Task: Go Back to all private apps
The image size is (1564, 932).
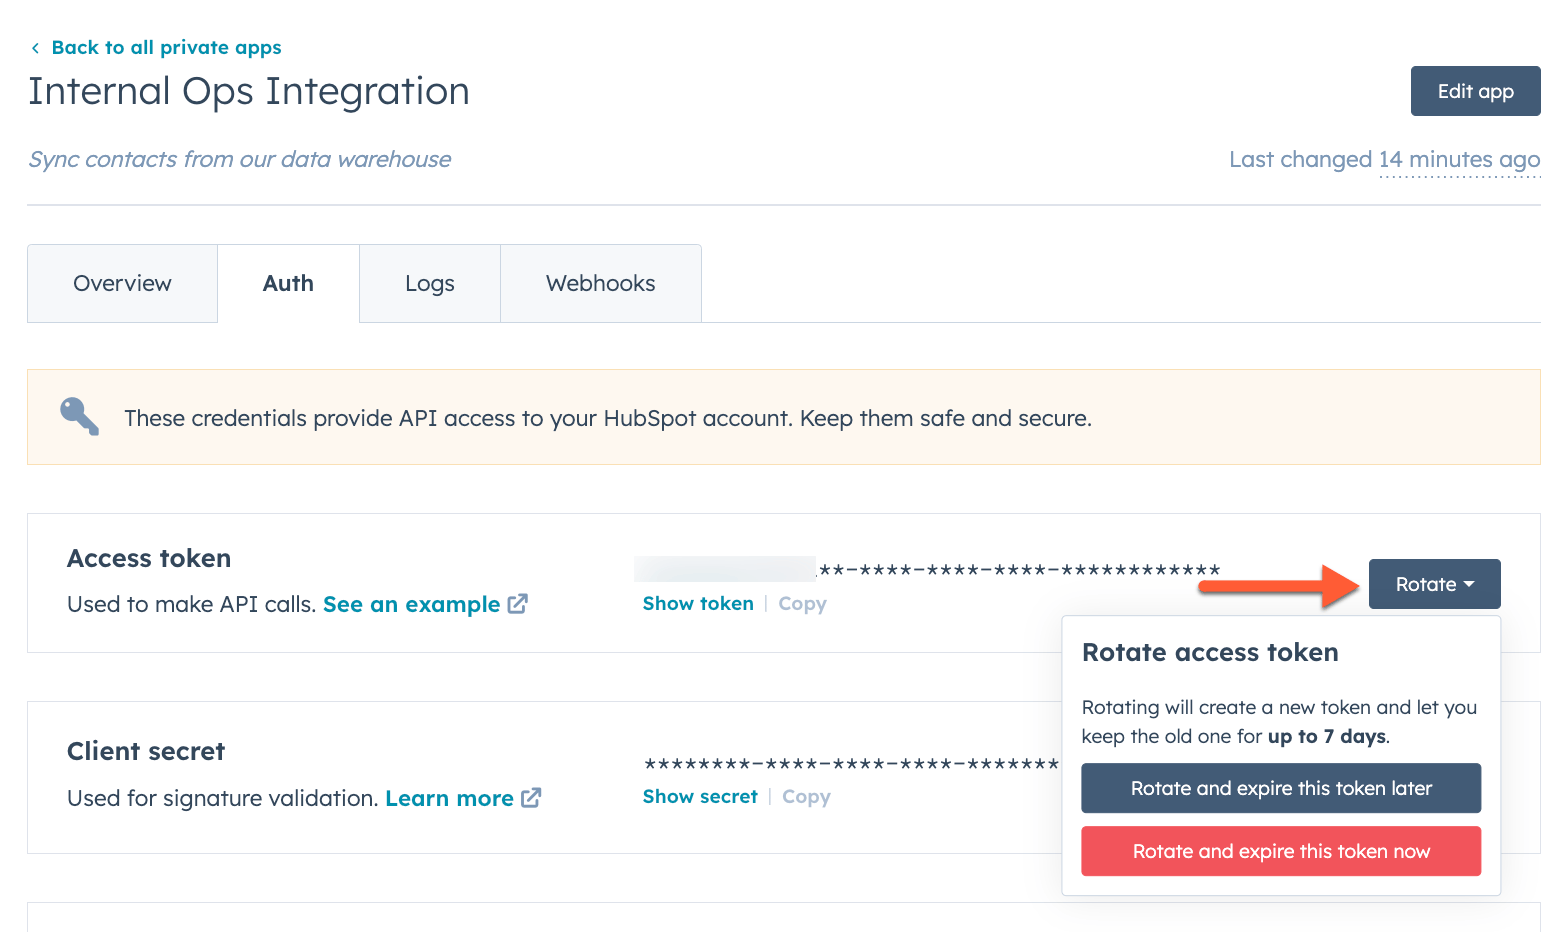Action: coord(167,47)
